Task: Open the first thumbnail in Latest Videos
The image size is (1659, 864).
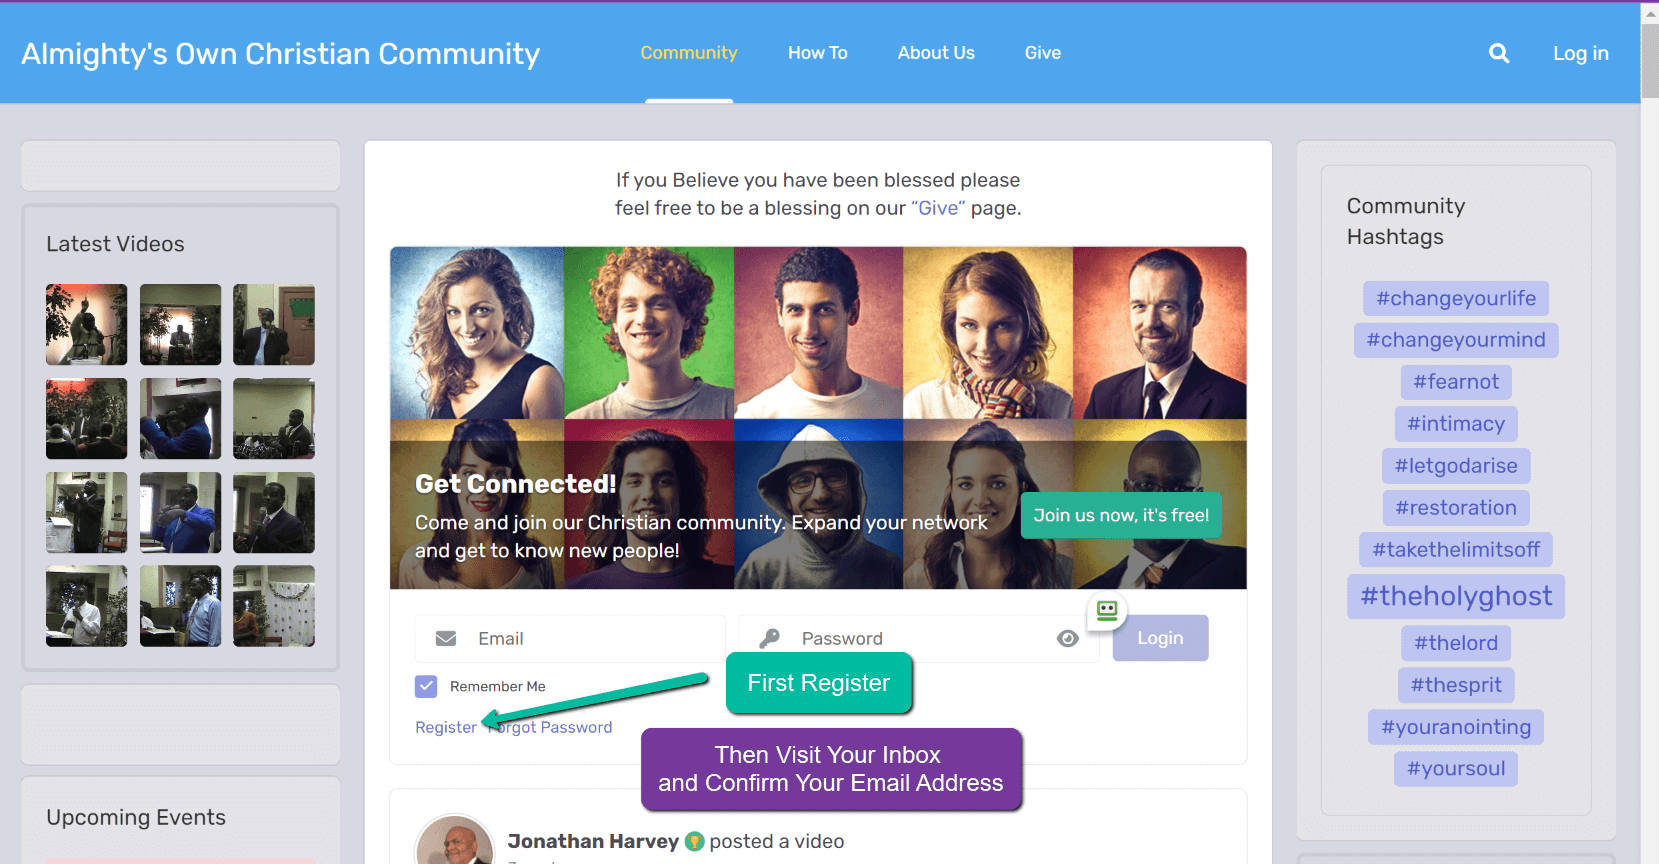Action: tap(87, 325)
